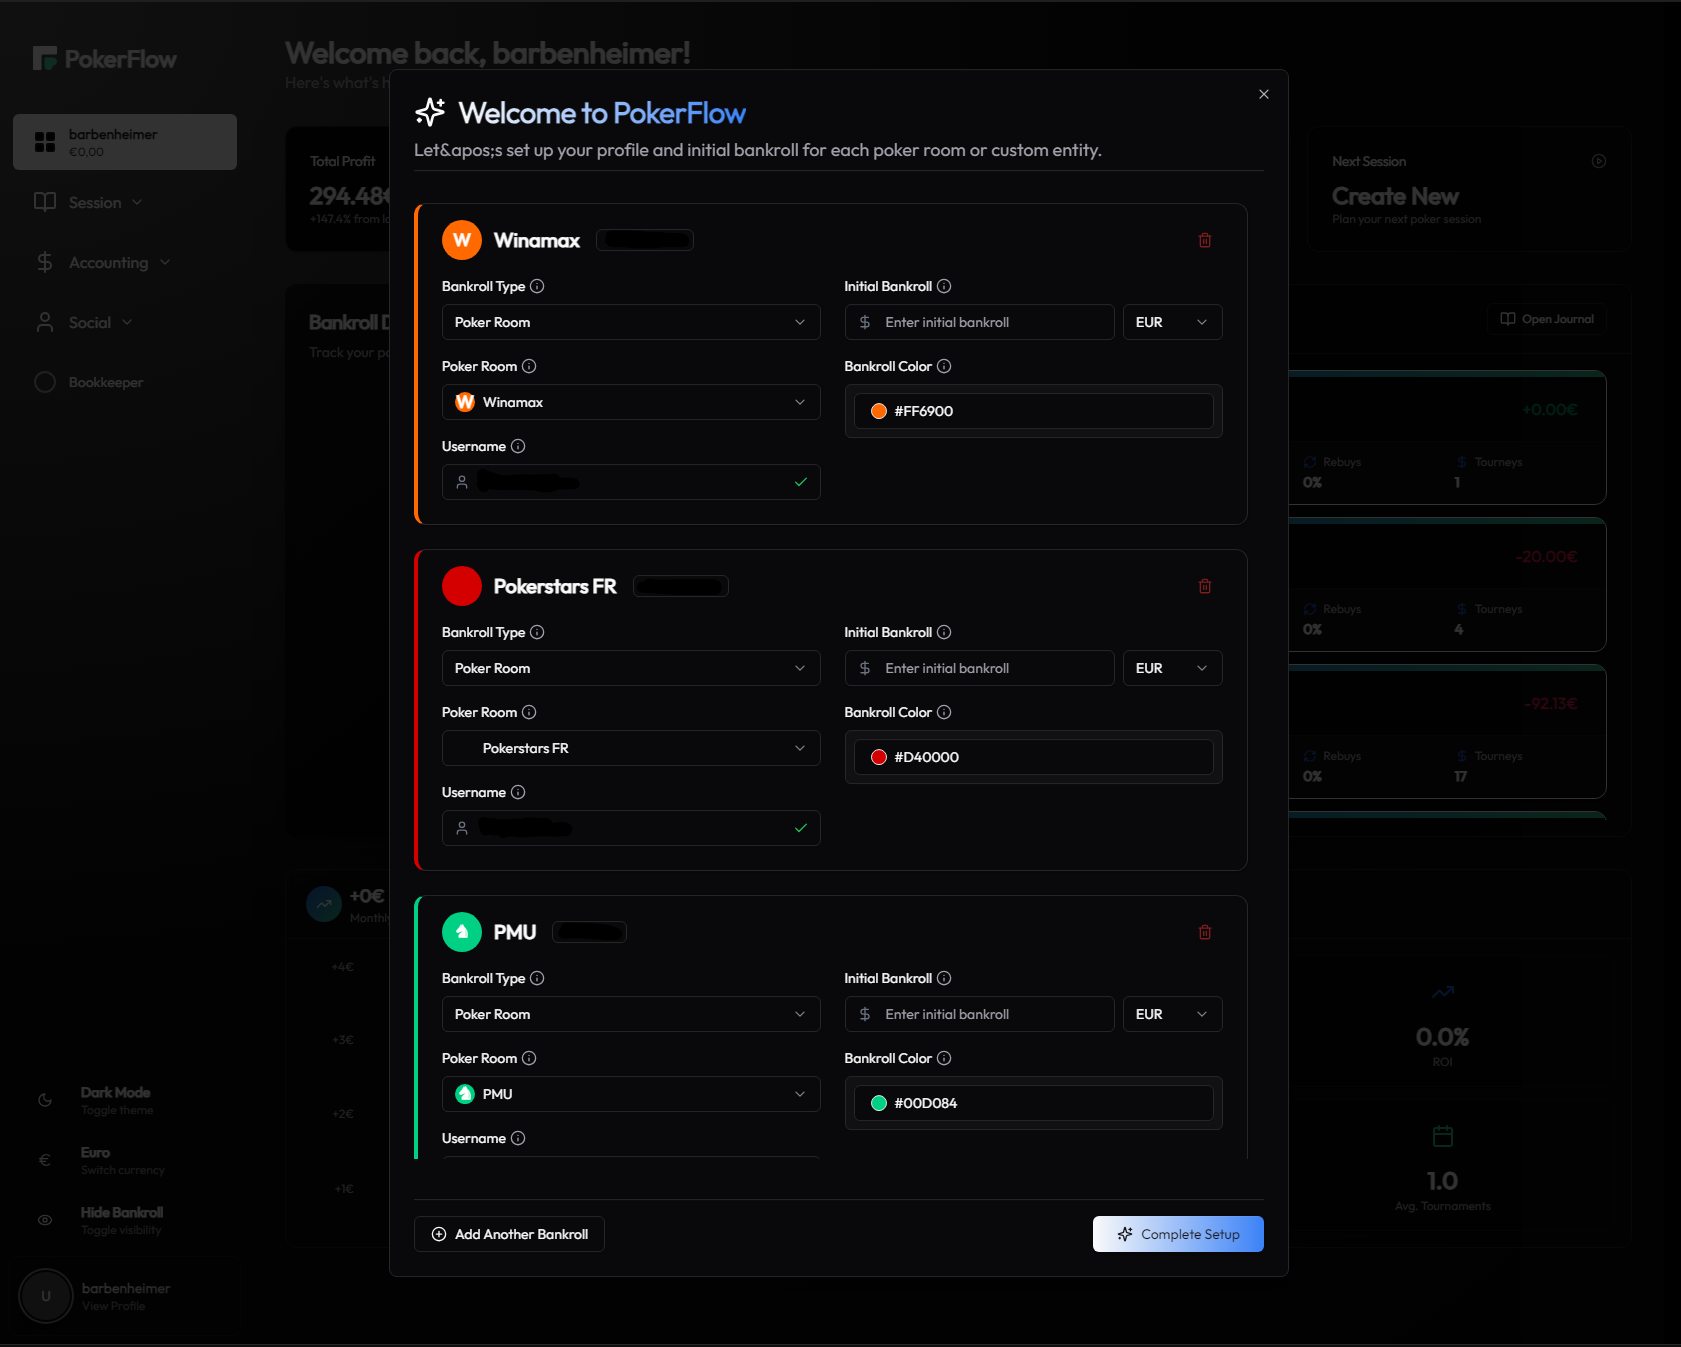Delete the Pokerstars FR bankroll with trash icon
The image size is (1681, 1347).
[x=1205, y=586]
